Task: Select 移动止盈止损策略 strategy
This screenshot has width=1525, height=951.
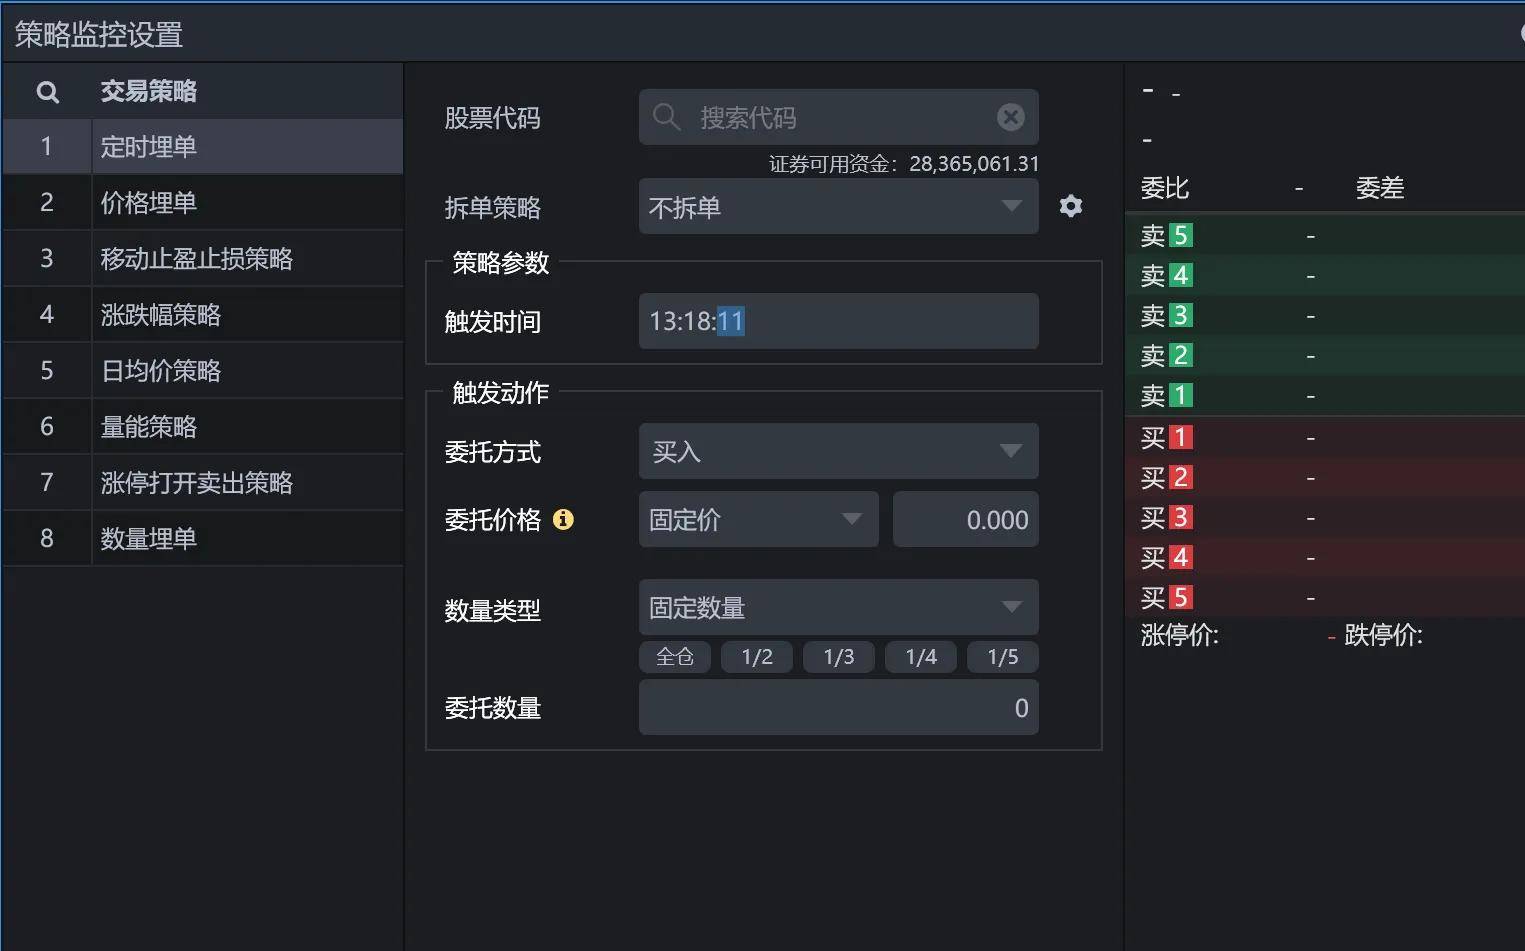Action: pyautogui.click(x=203, y=259)
